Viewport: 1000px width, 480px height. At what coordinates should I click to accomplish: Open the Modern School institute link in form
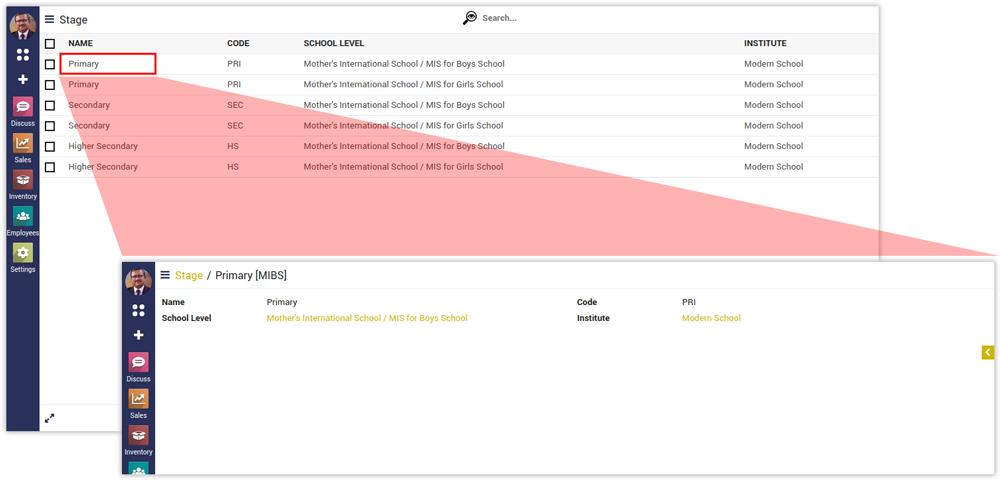(x=711, y=318)
